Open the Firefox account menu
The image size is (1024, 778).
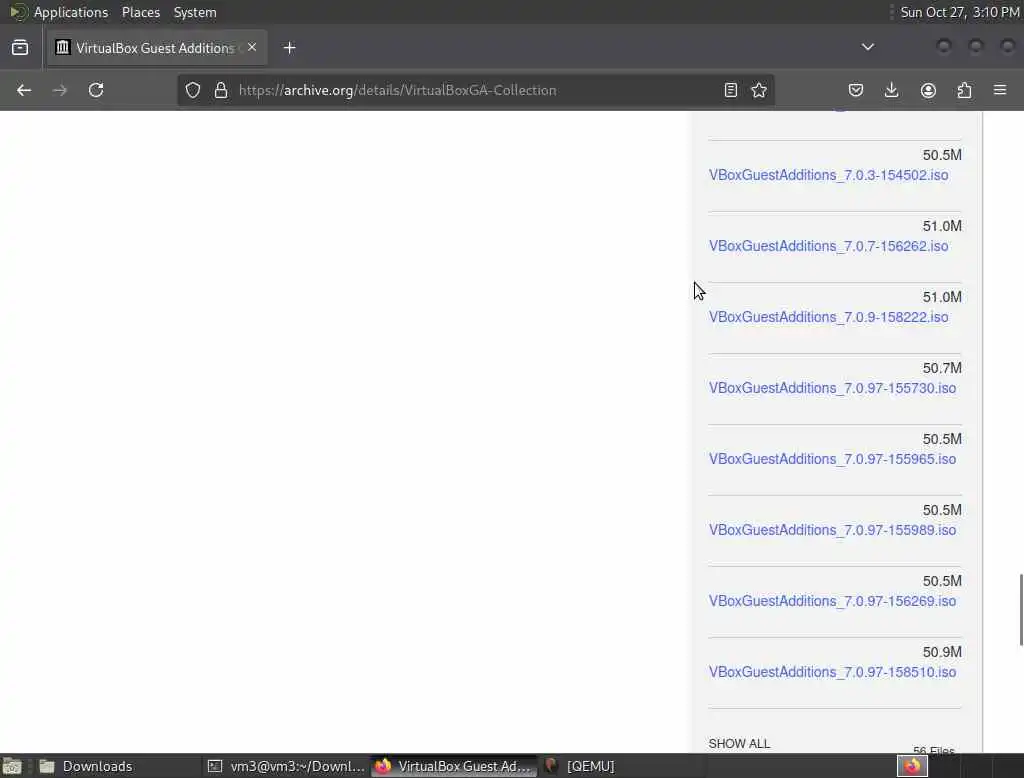[928, 90]
